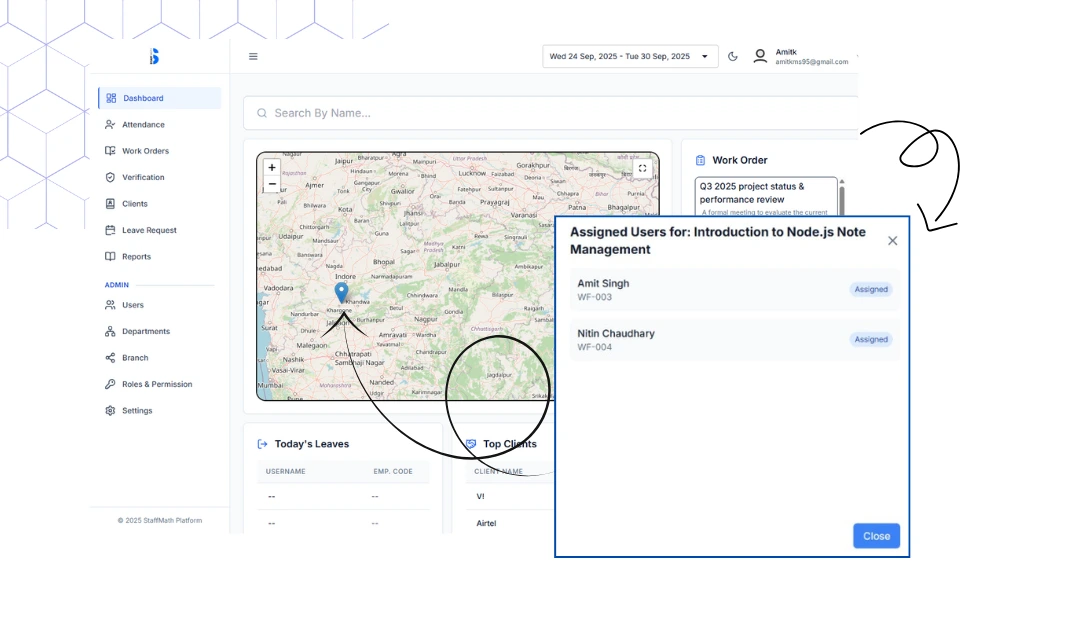Click the Today's Leaves exit icon
Image resolution: width=1080 pixels, height=620 pixels.
[262, 444]
